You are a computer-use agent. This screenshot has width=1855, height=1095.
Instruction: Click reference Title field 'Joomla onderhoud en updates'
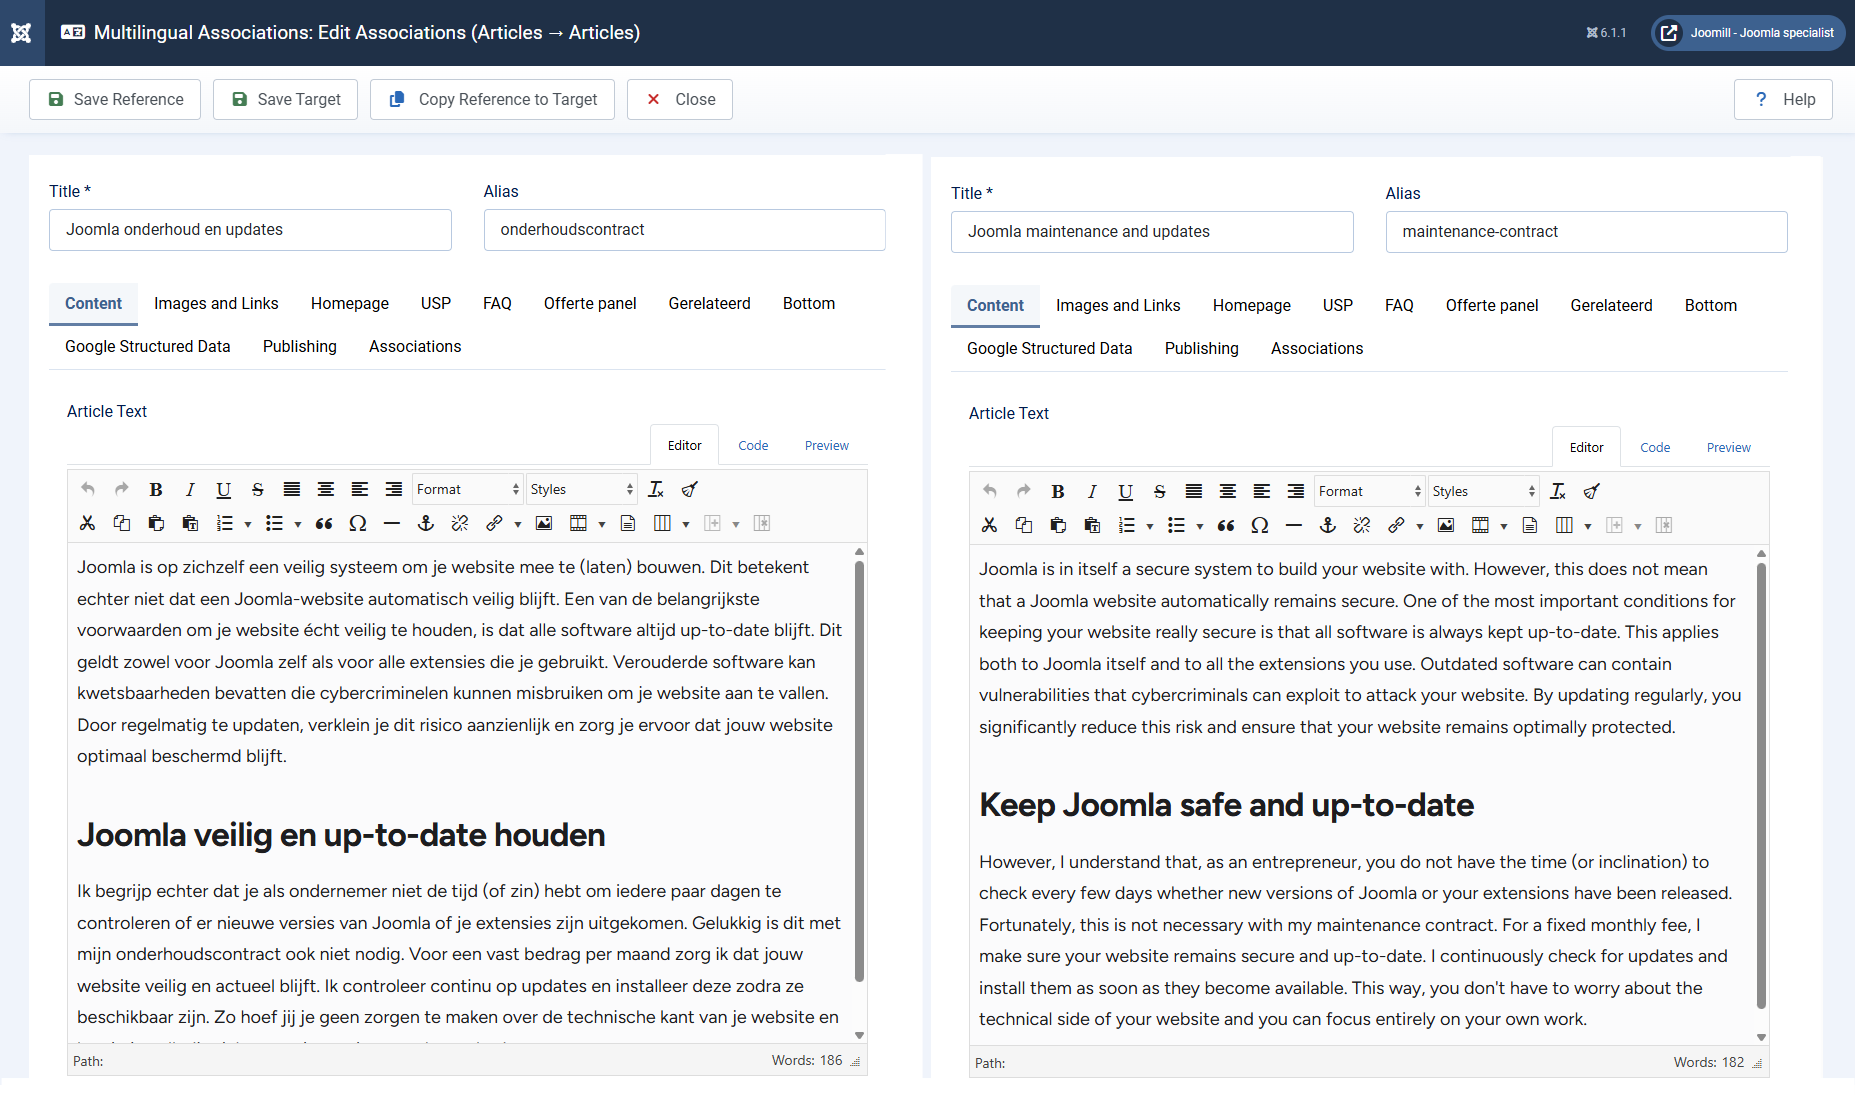click(x=250, y=230)
